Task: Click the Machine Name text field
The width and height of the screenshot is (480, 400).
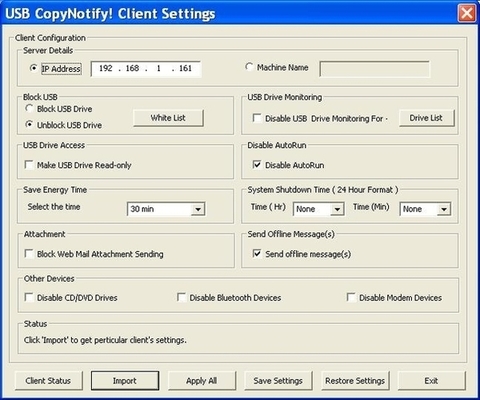Action: tap(374, 69)
